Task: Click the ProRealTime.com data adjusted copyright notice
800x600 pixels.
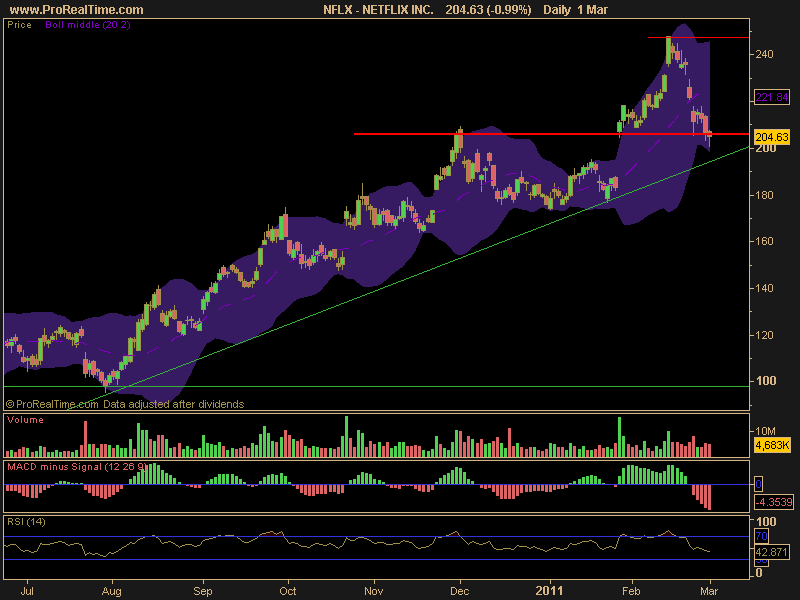Action: click(x=125, y=404)
